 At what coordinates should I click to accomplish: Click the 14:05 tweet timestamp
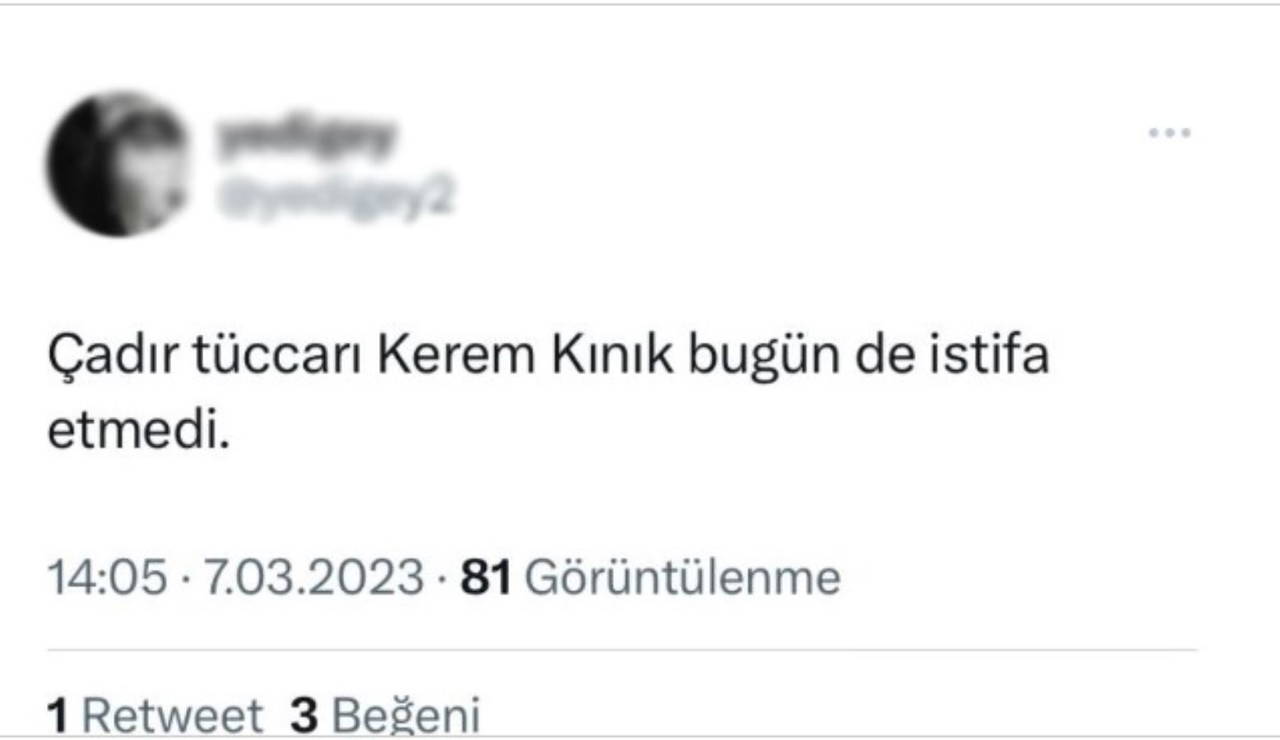tap(108, 578)
